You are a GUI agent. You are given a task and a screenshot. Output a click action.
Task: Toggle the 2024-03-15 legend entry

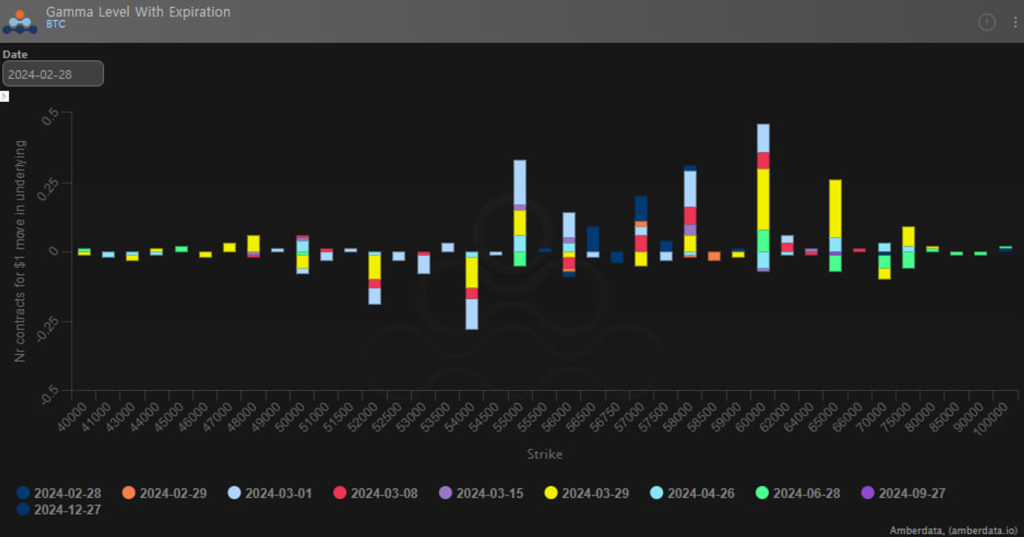tap(490, 493)
